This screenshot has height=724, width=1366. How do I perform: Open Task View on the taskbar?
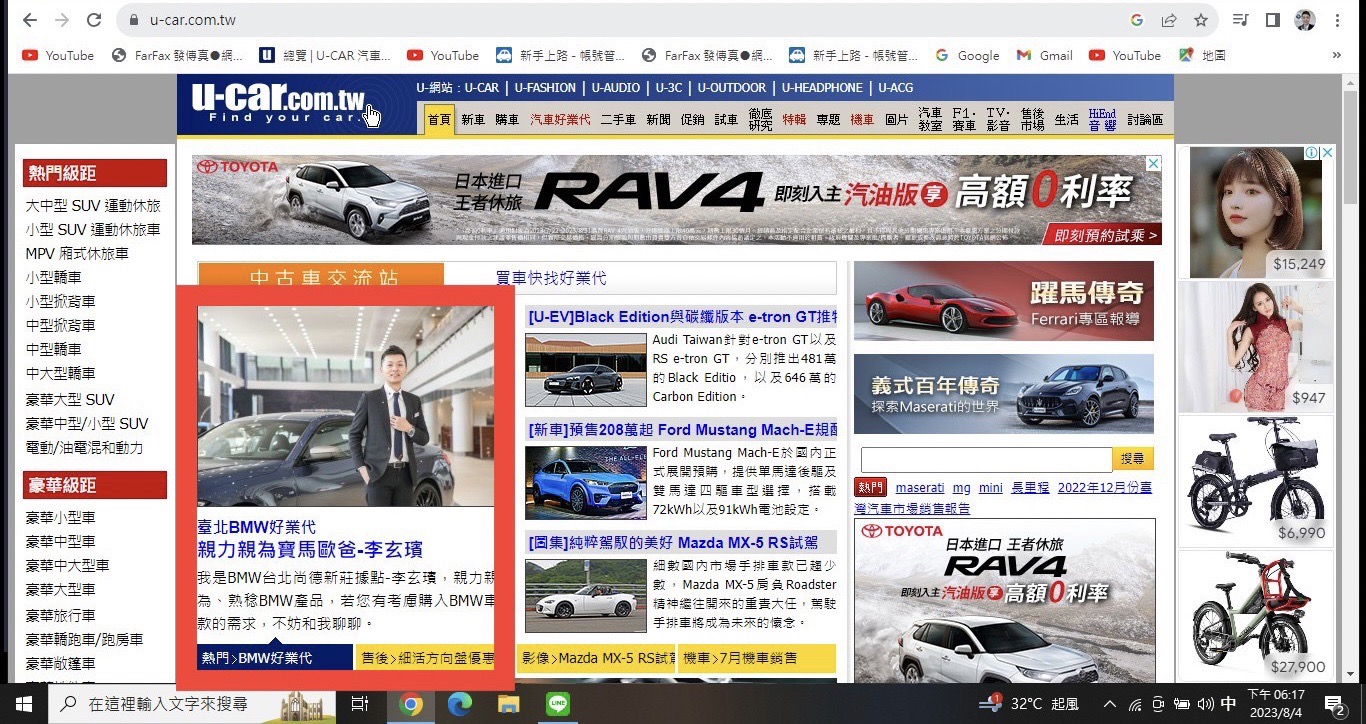(x=360, y=705)
